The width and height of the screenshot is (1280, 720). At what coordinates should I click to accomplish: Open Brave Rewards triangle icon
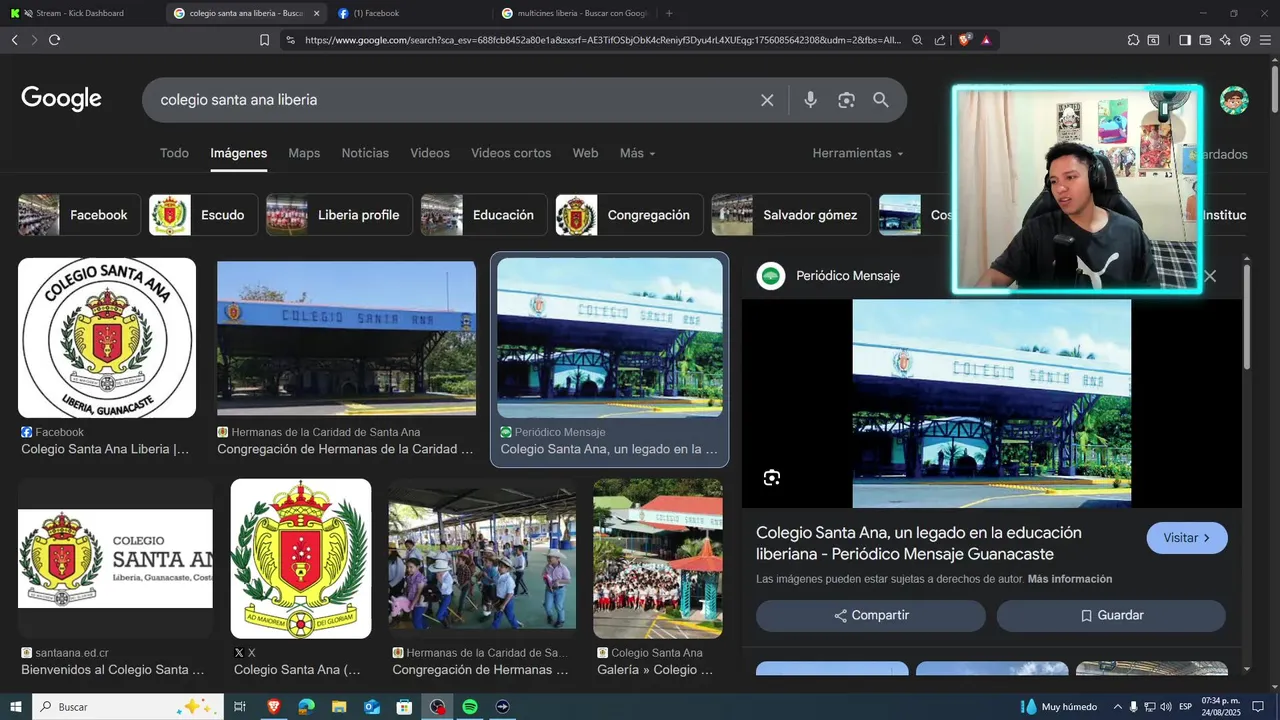pyautogui.click(x=986, y=40)
